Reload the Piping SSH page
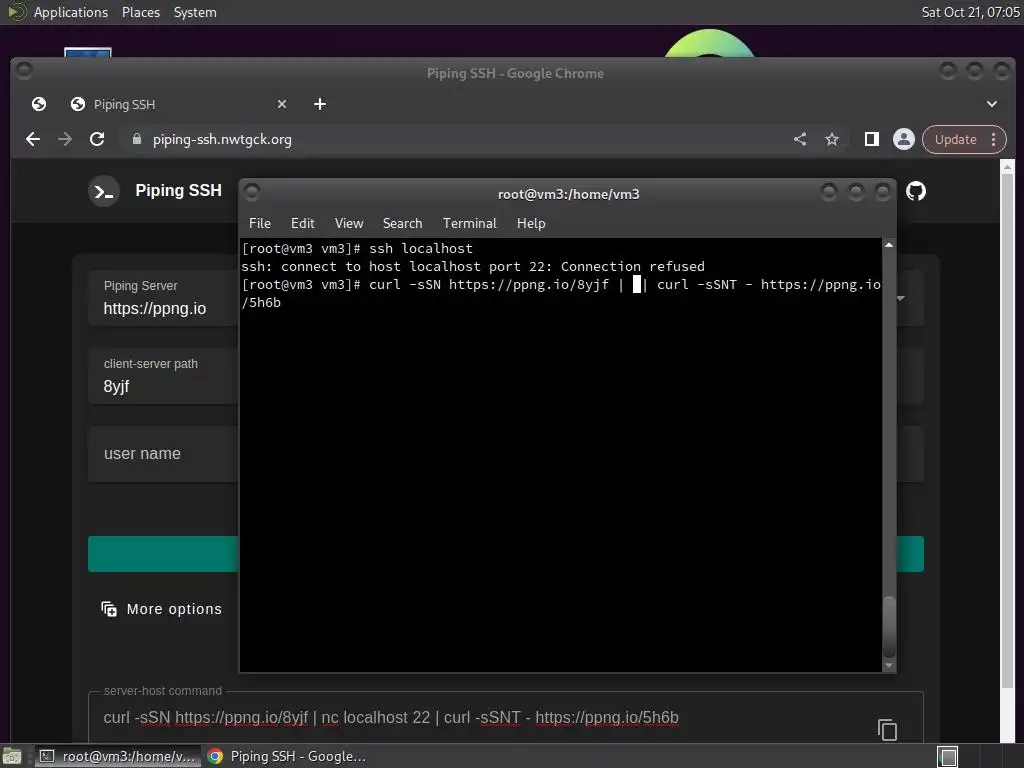The width and height of the screenshot is (1024, 768). tap(97, 139)
